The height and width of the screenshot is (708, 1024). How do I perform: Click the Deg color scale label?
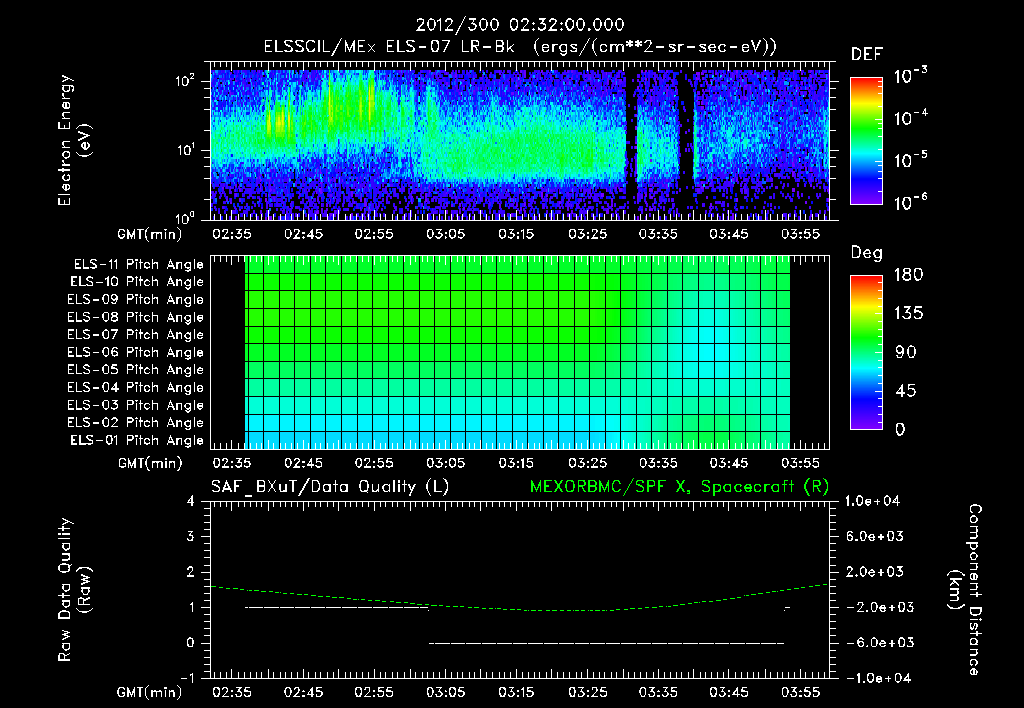[x=867, y=253]
